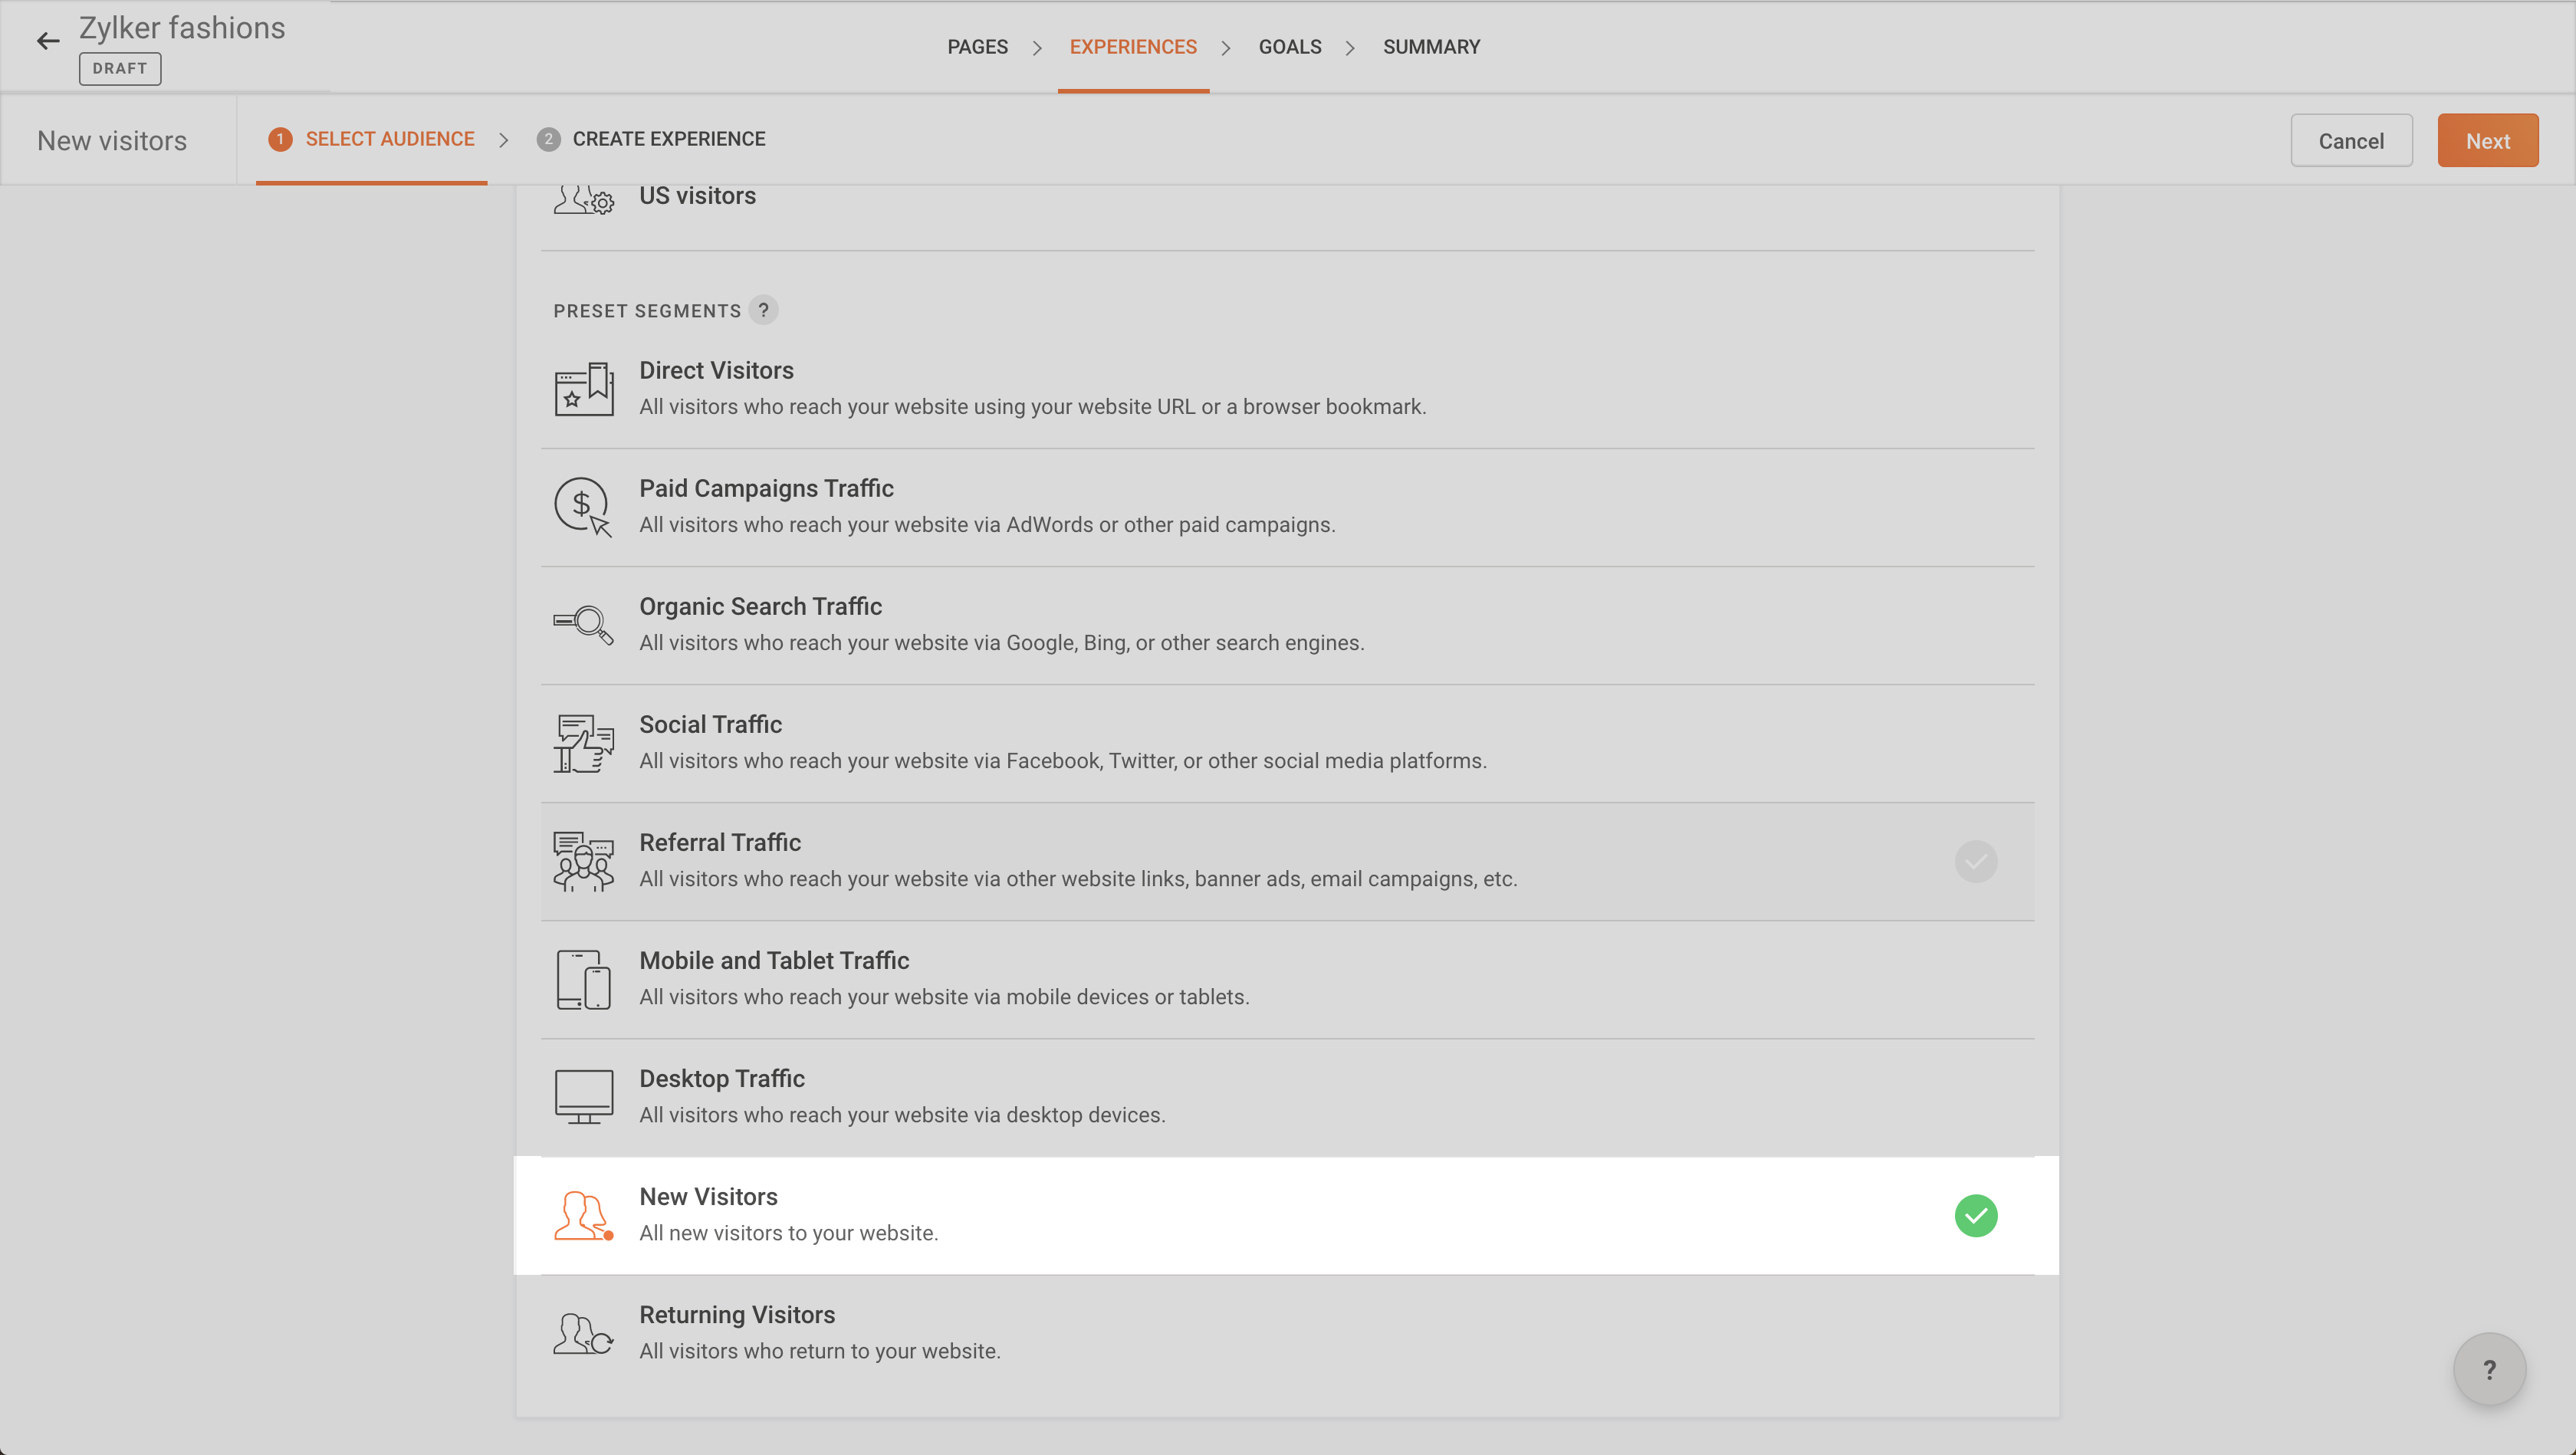Open the floating help button
Screen dimensions: 2576x1455
pyautogui.click(x=2489, y=1369)
